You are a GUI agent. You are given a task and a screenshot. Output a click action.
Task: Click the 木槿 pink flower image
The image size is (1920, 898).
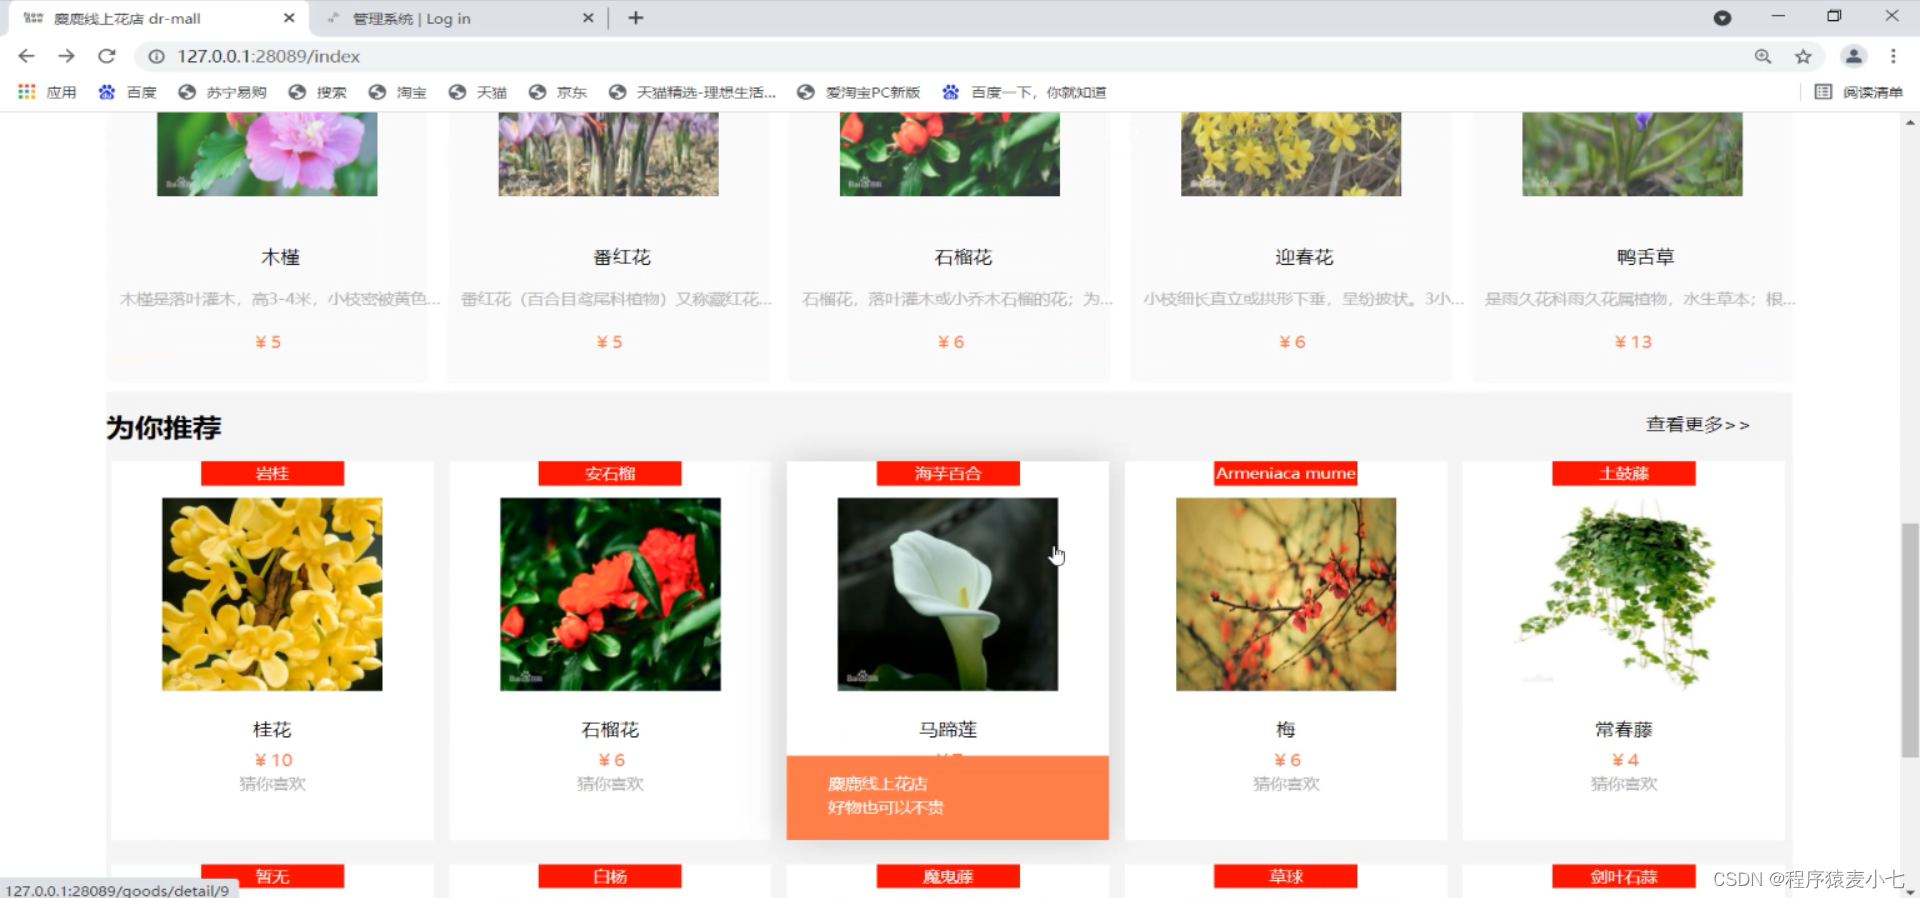[x=267, y=154]
